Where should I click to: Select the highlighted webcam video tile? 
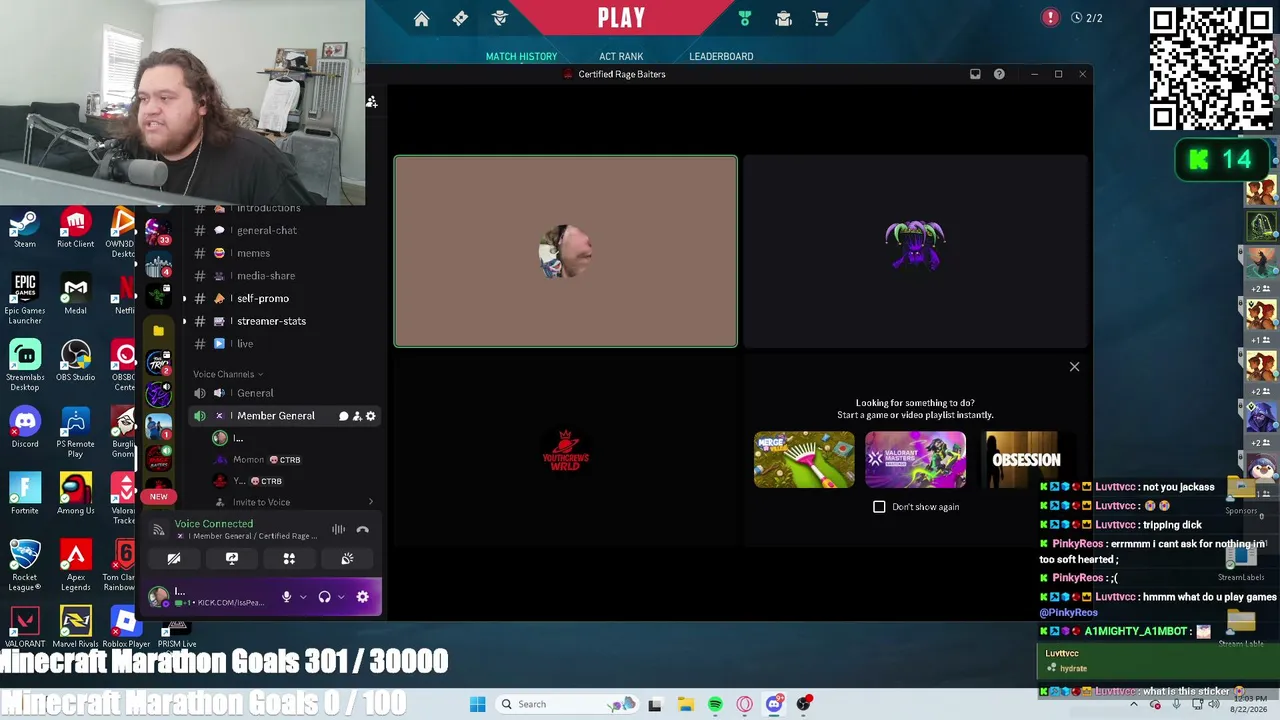(566, 251)
